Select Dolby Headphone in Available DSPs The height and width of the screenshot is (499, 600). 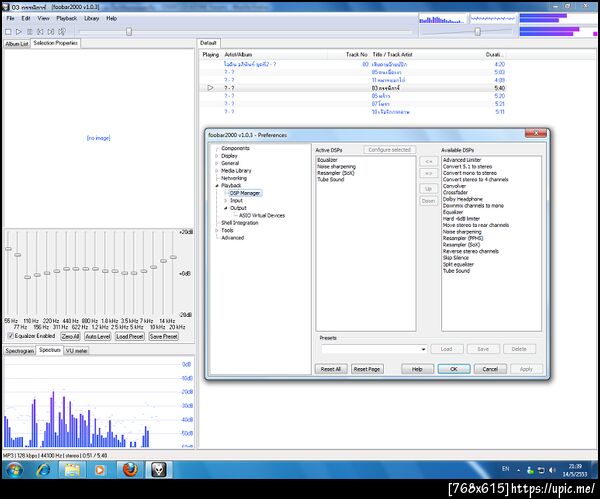pos(463,199)
